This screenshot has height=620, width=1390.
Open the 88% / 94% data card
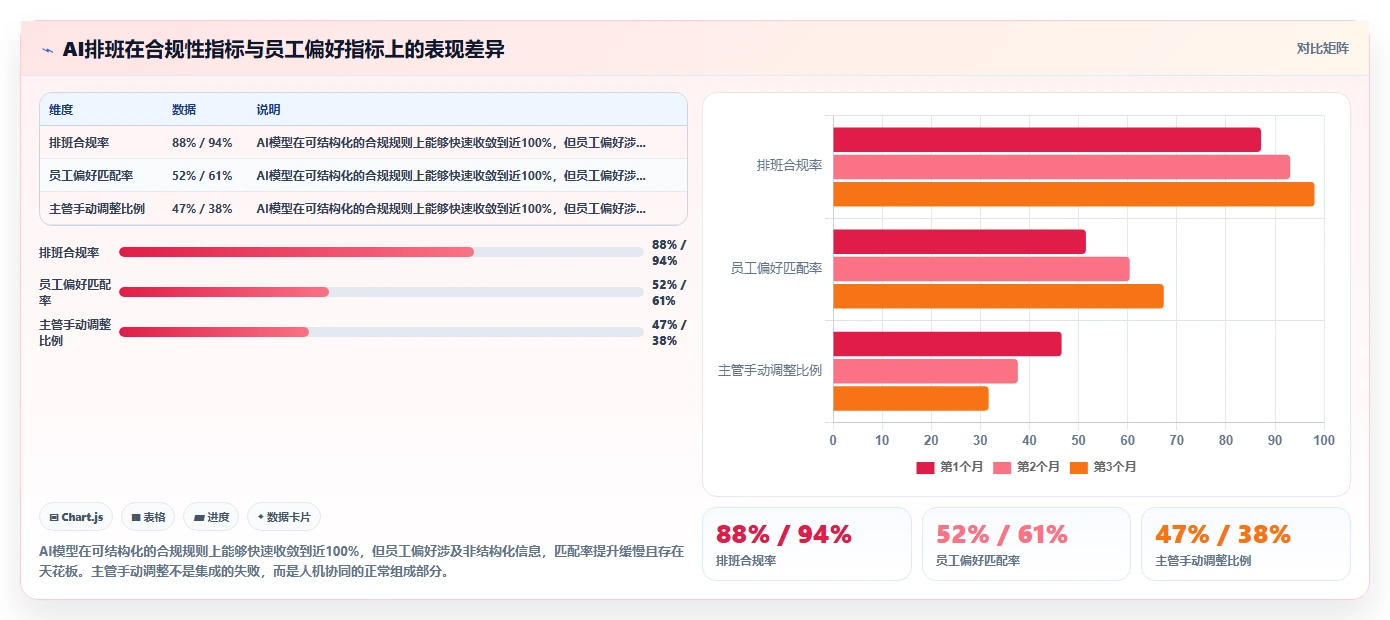(807, 544)
